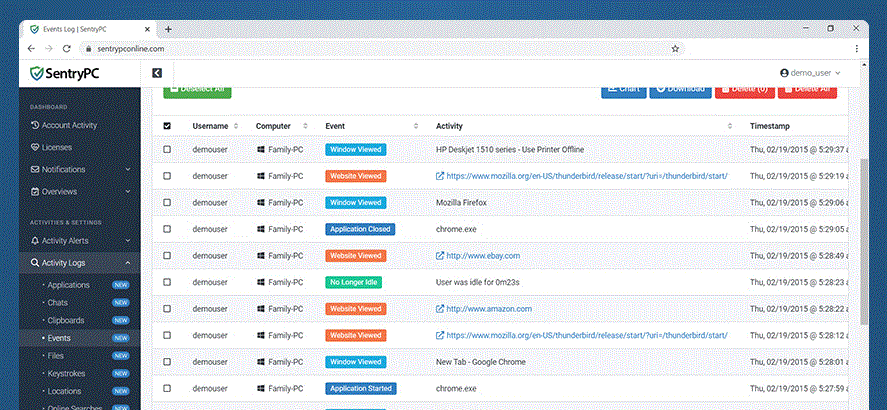Viewport: 887px width, 410px height.
Task: Open the demo_user dropdown arrow
Action: click(838, 73)
